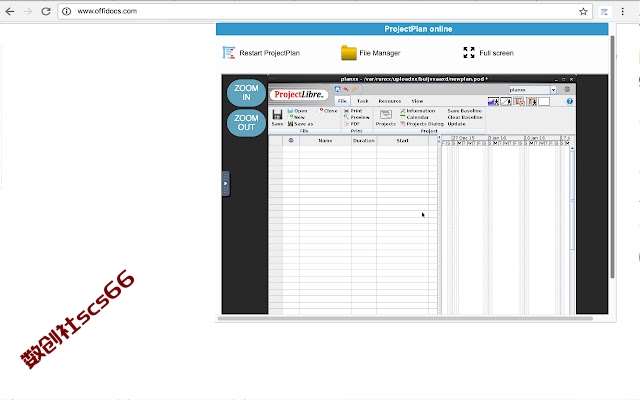640x400 pixels.
Task: Reload the browser page
Action: pyautogui.click(x=46, y=11)
